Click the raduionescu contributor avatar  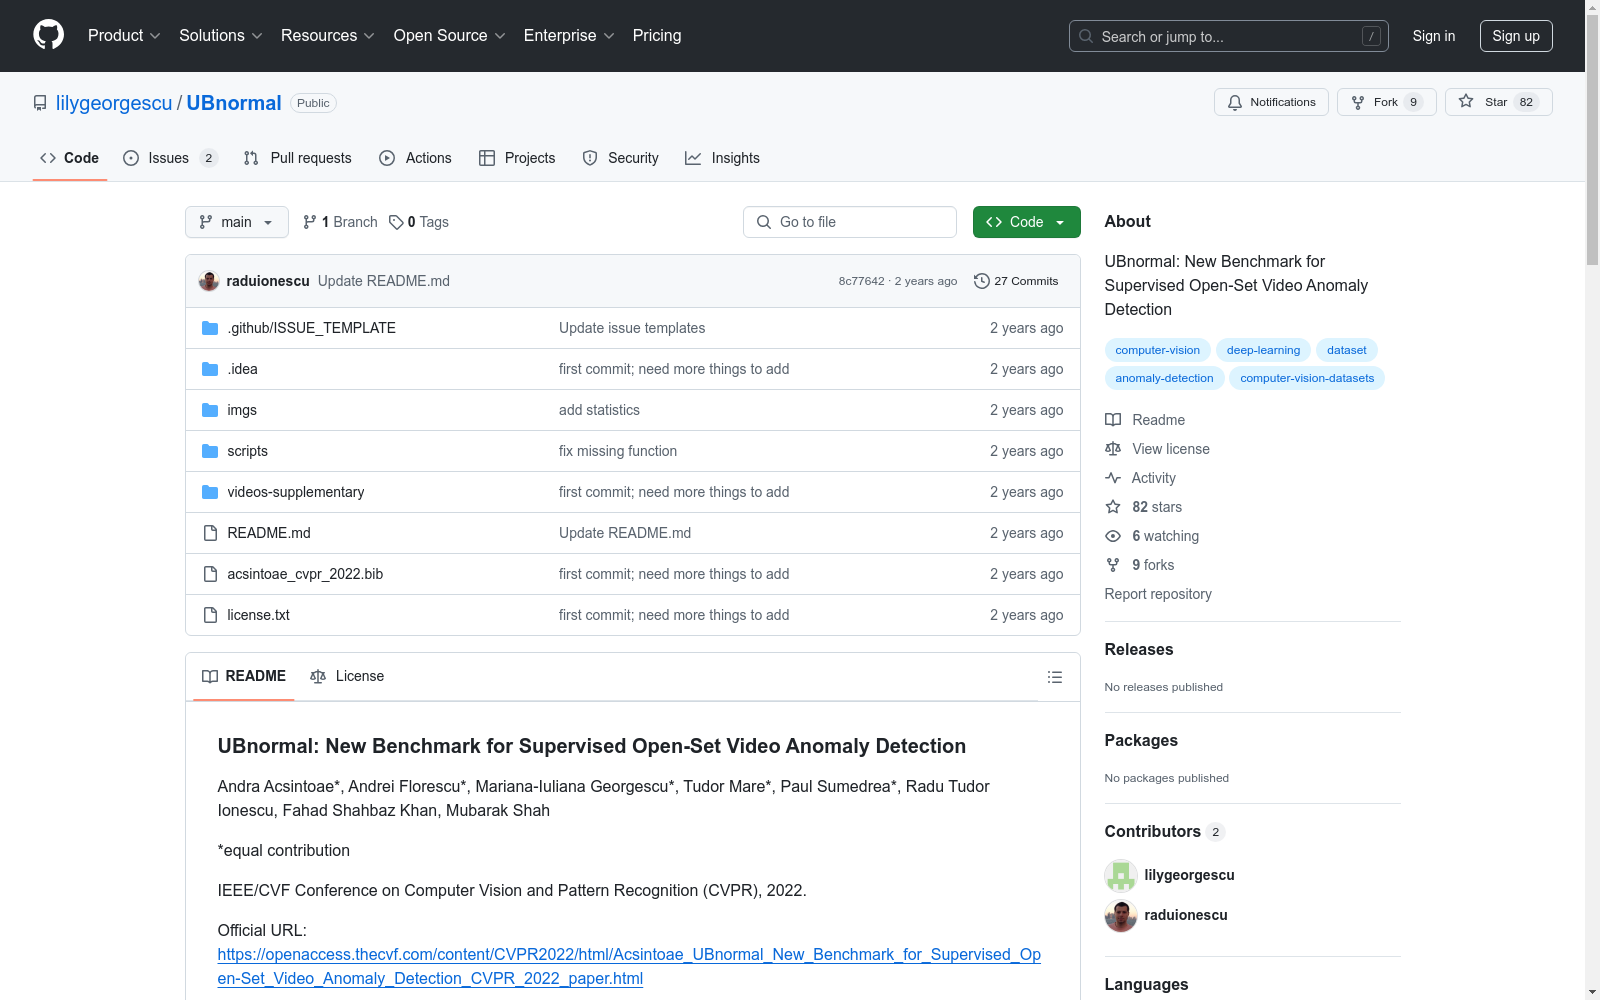pos(1121,915)
